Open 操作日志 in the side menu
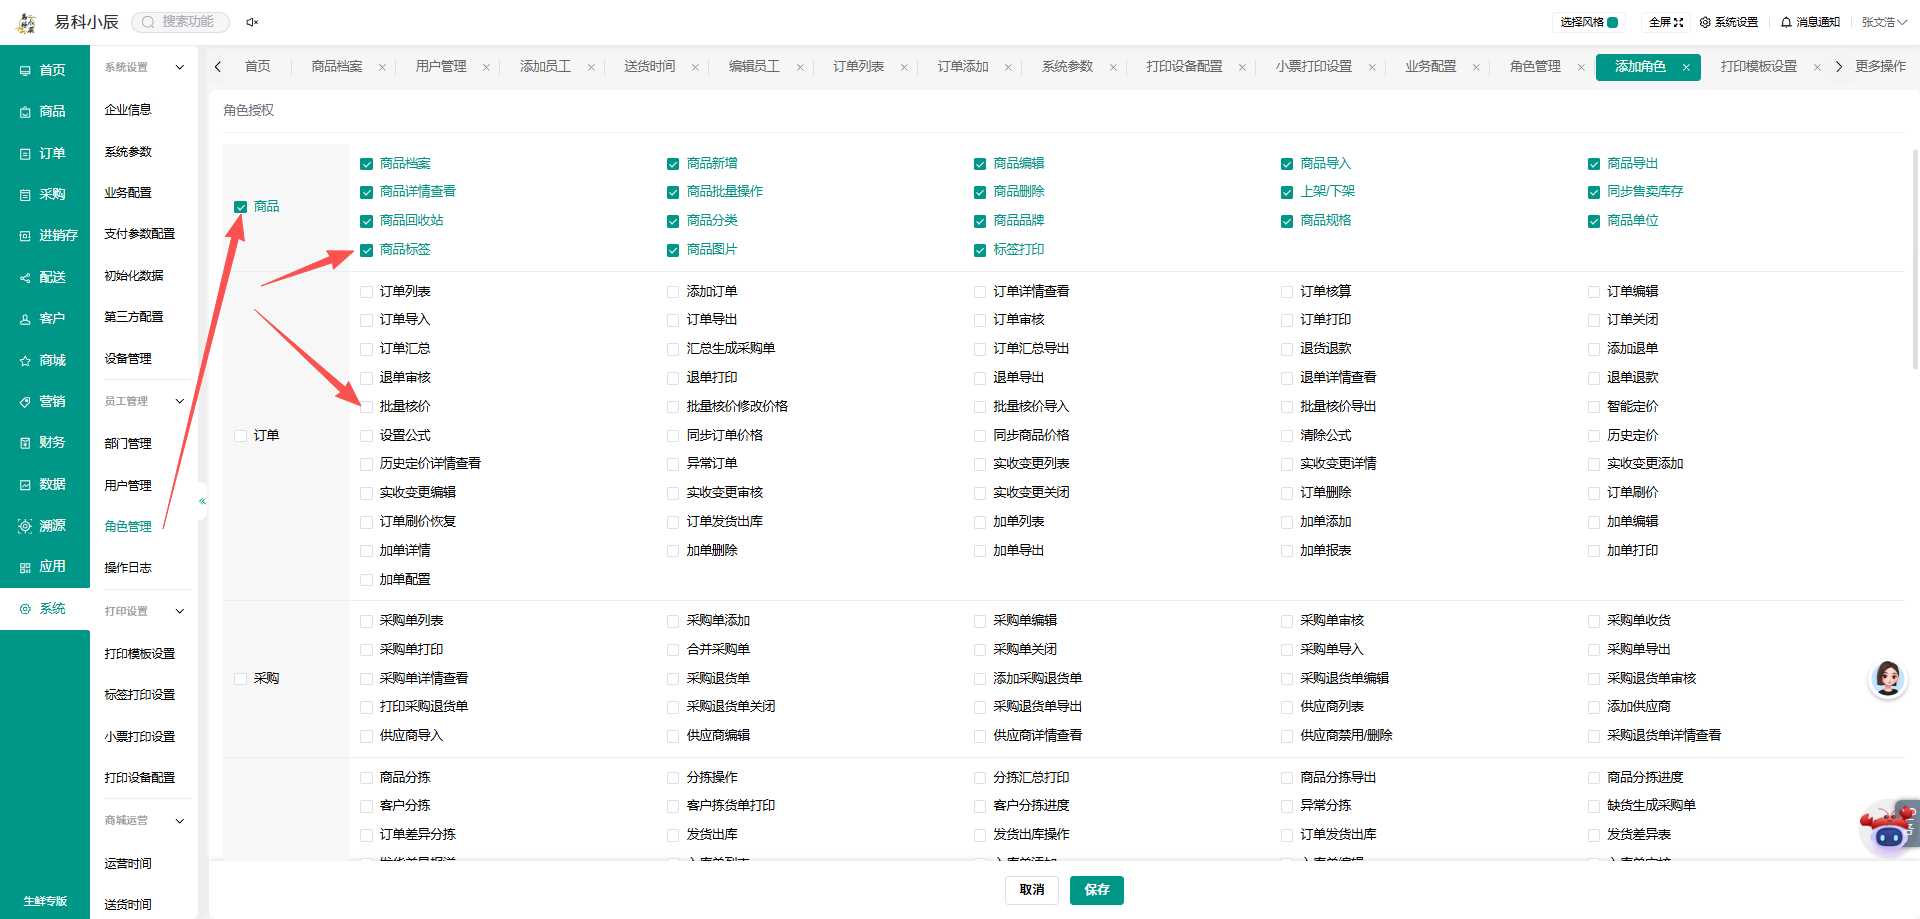 click(128, 568)
